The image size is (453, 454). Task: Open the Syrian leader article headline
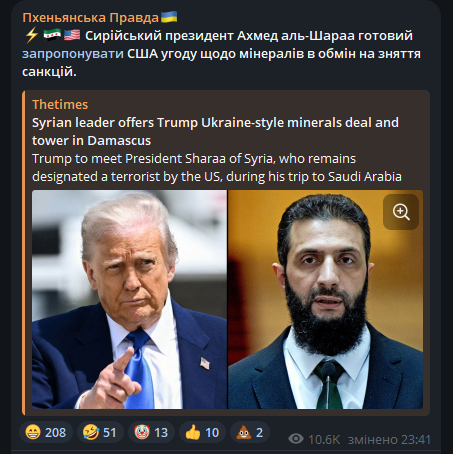click(x=215, y=131)
